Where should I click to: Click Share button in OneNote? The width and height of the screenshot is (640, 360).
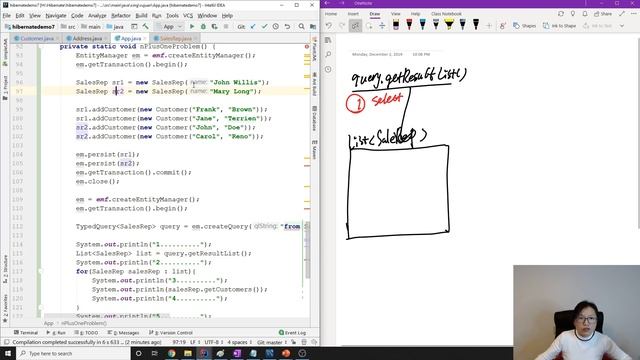pos(603,14)
